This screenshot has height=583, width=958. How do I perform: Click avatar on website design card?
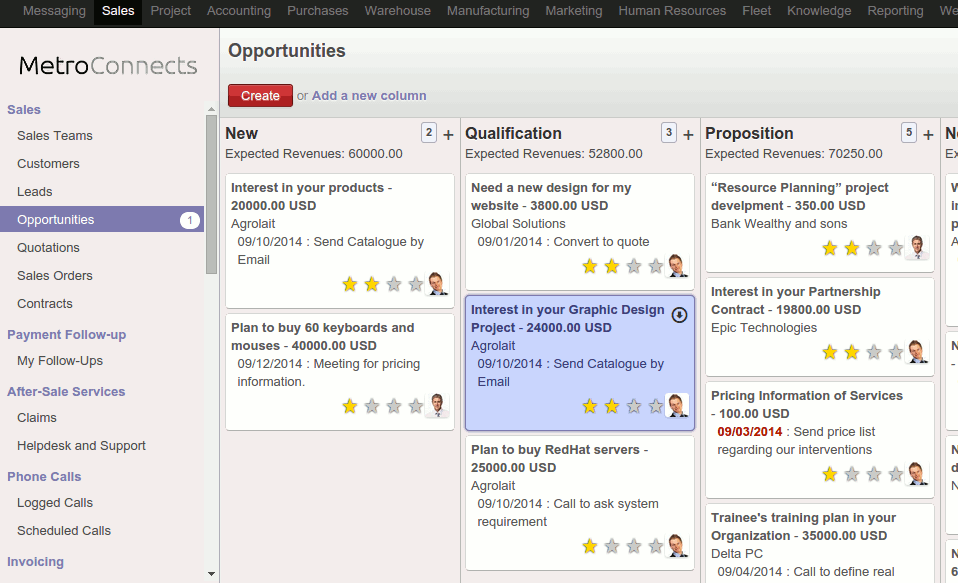click(677, 266)
